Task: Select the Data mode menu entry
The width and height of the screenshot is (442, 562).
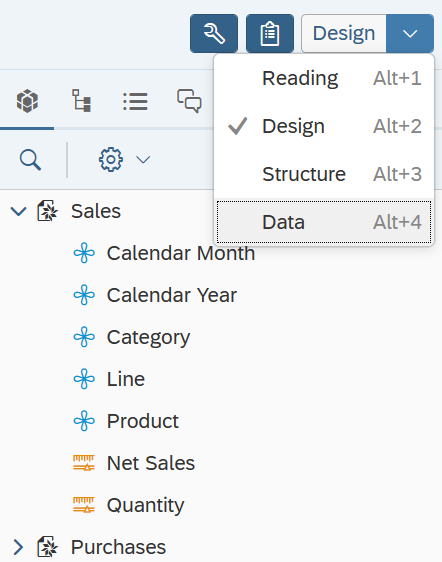Action: [x=324, y=222]
